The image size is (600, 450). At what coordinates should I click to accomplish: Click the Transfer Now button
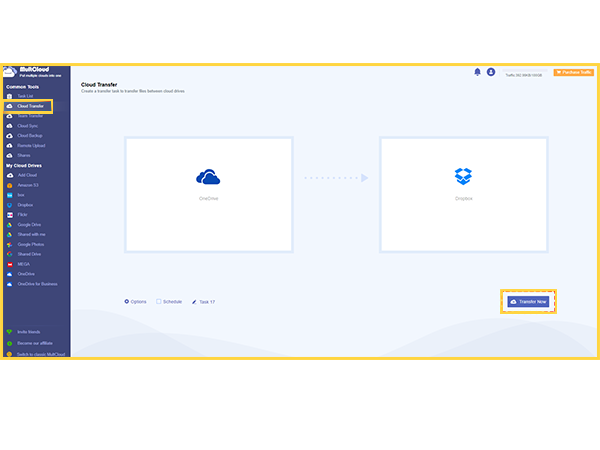pos(528,302)
